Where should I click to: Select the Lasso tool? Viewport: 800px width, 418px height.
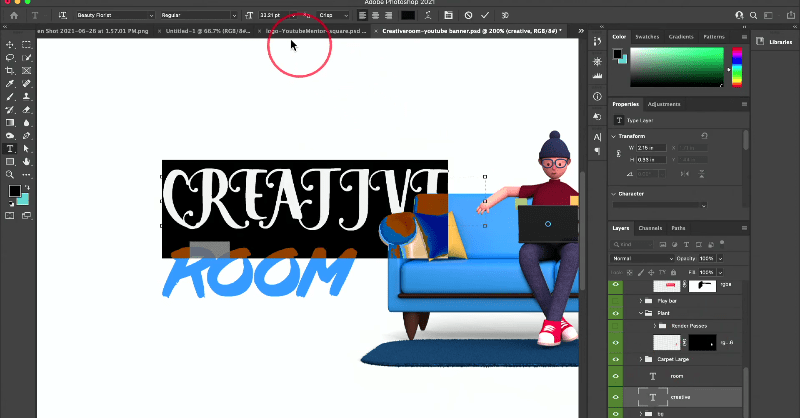point(10,58)
